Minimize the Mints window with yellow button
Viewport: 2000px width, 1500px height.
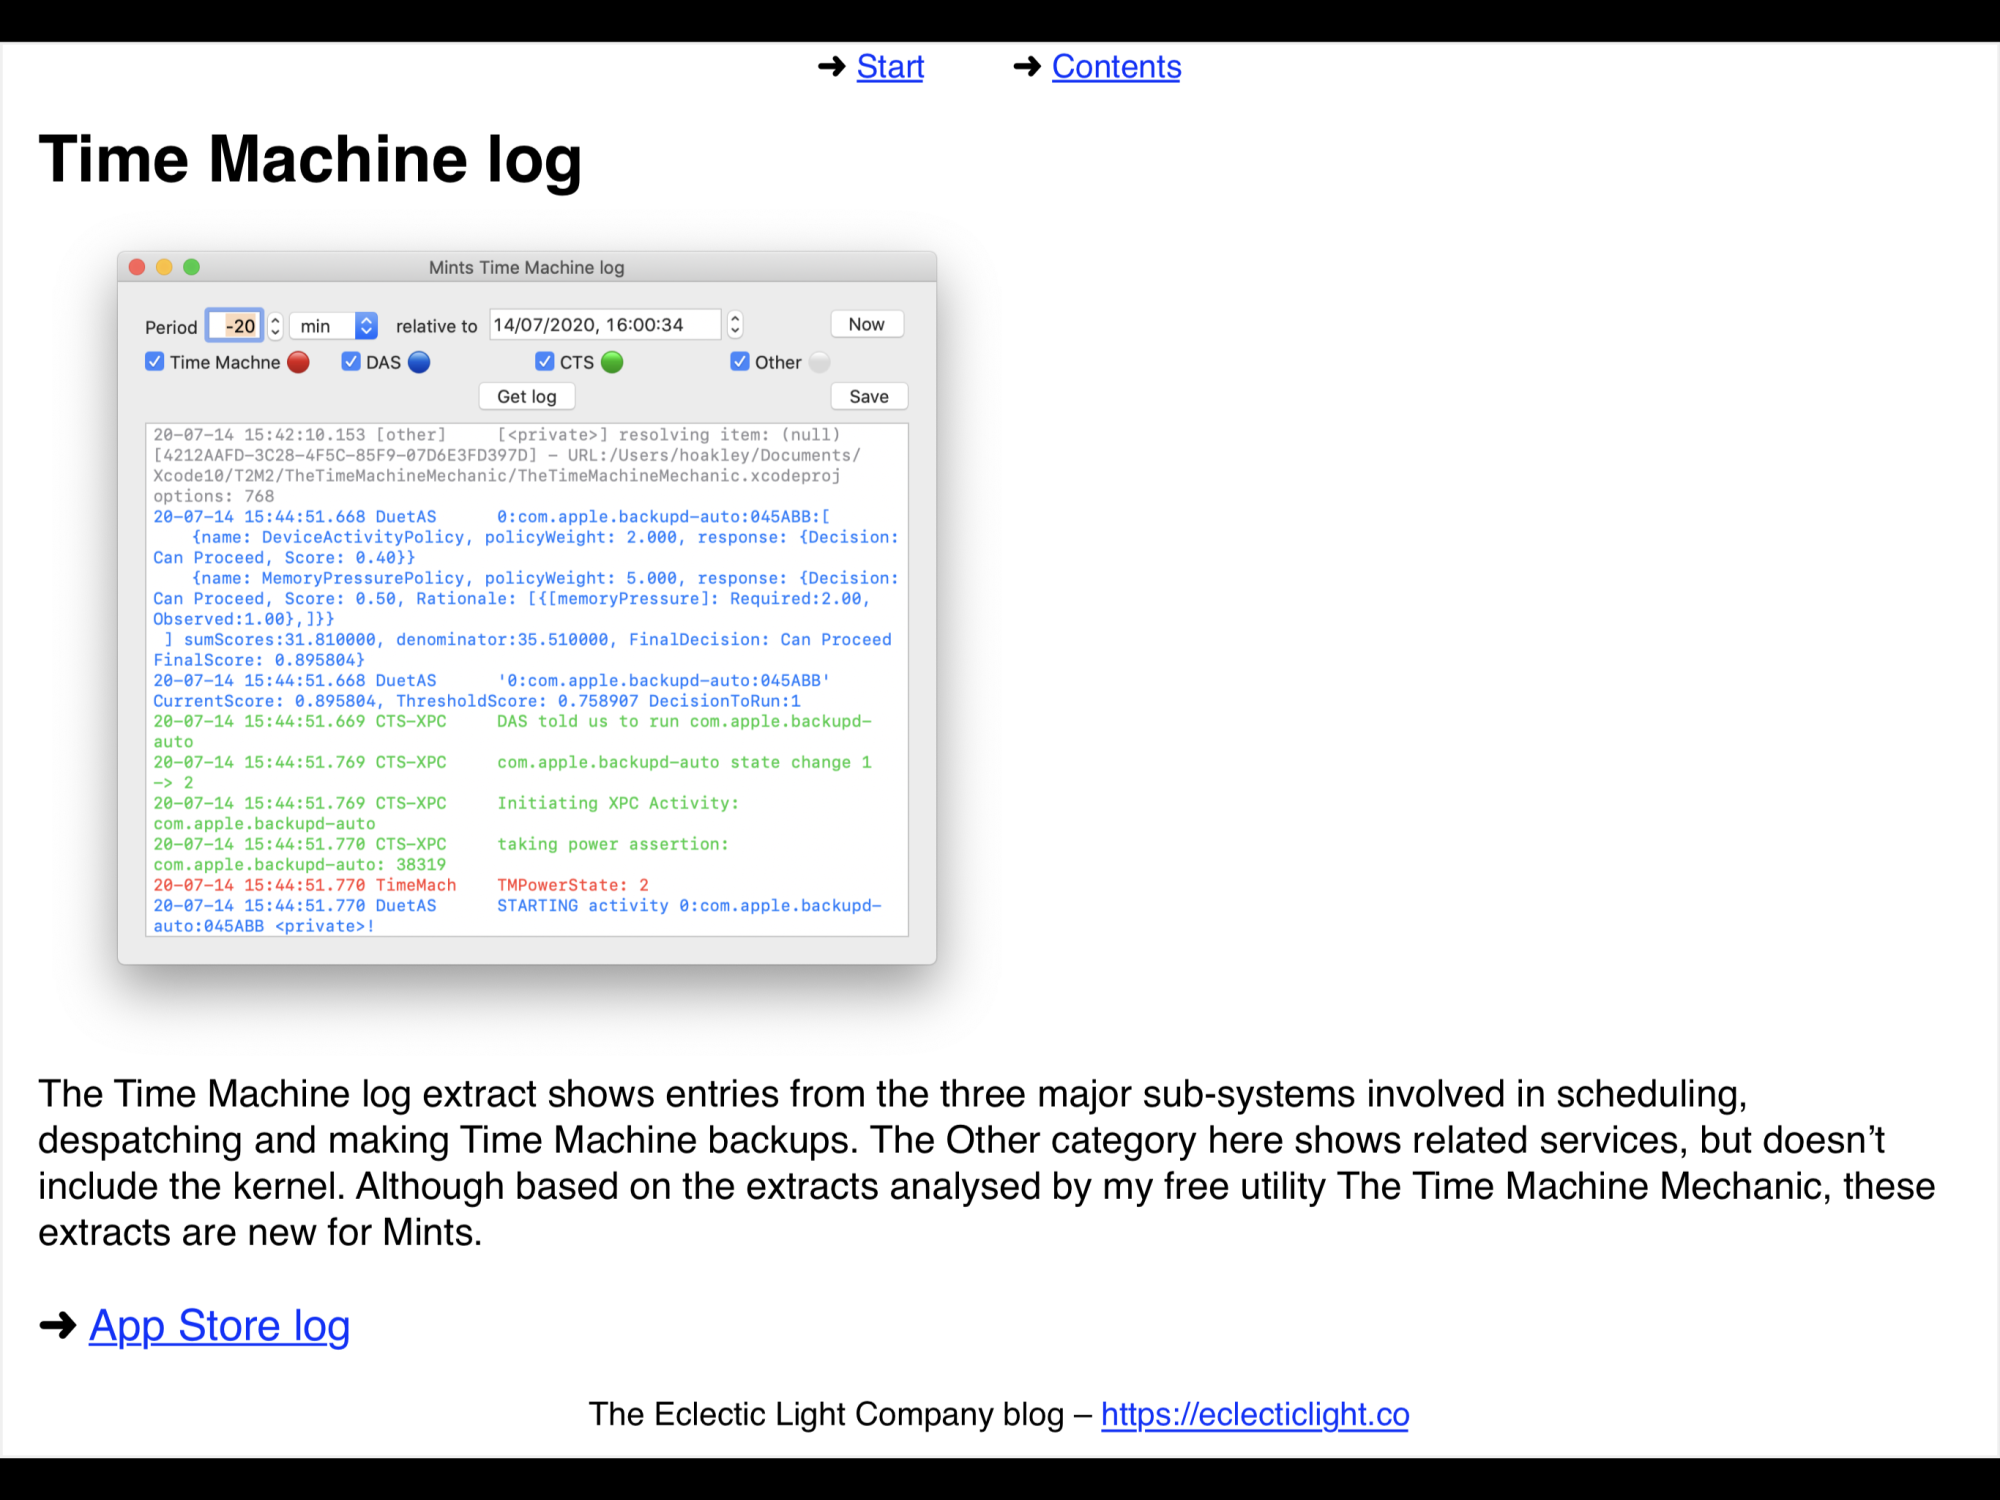164,267
